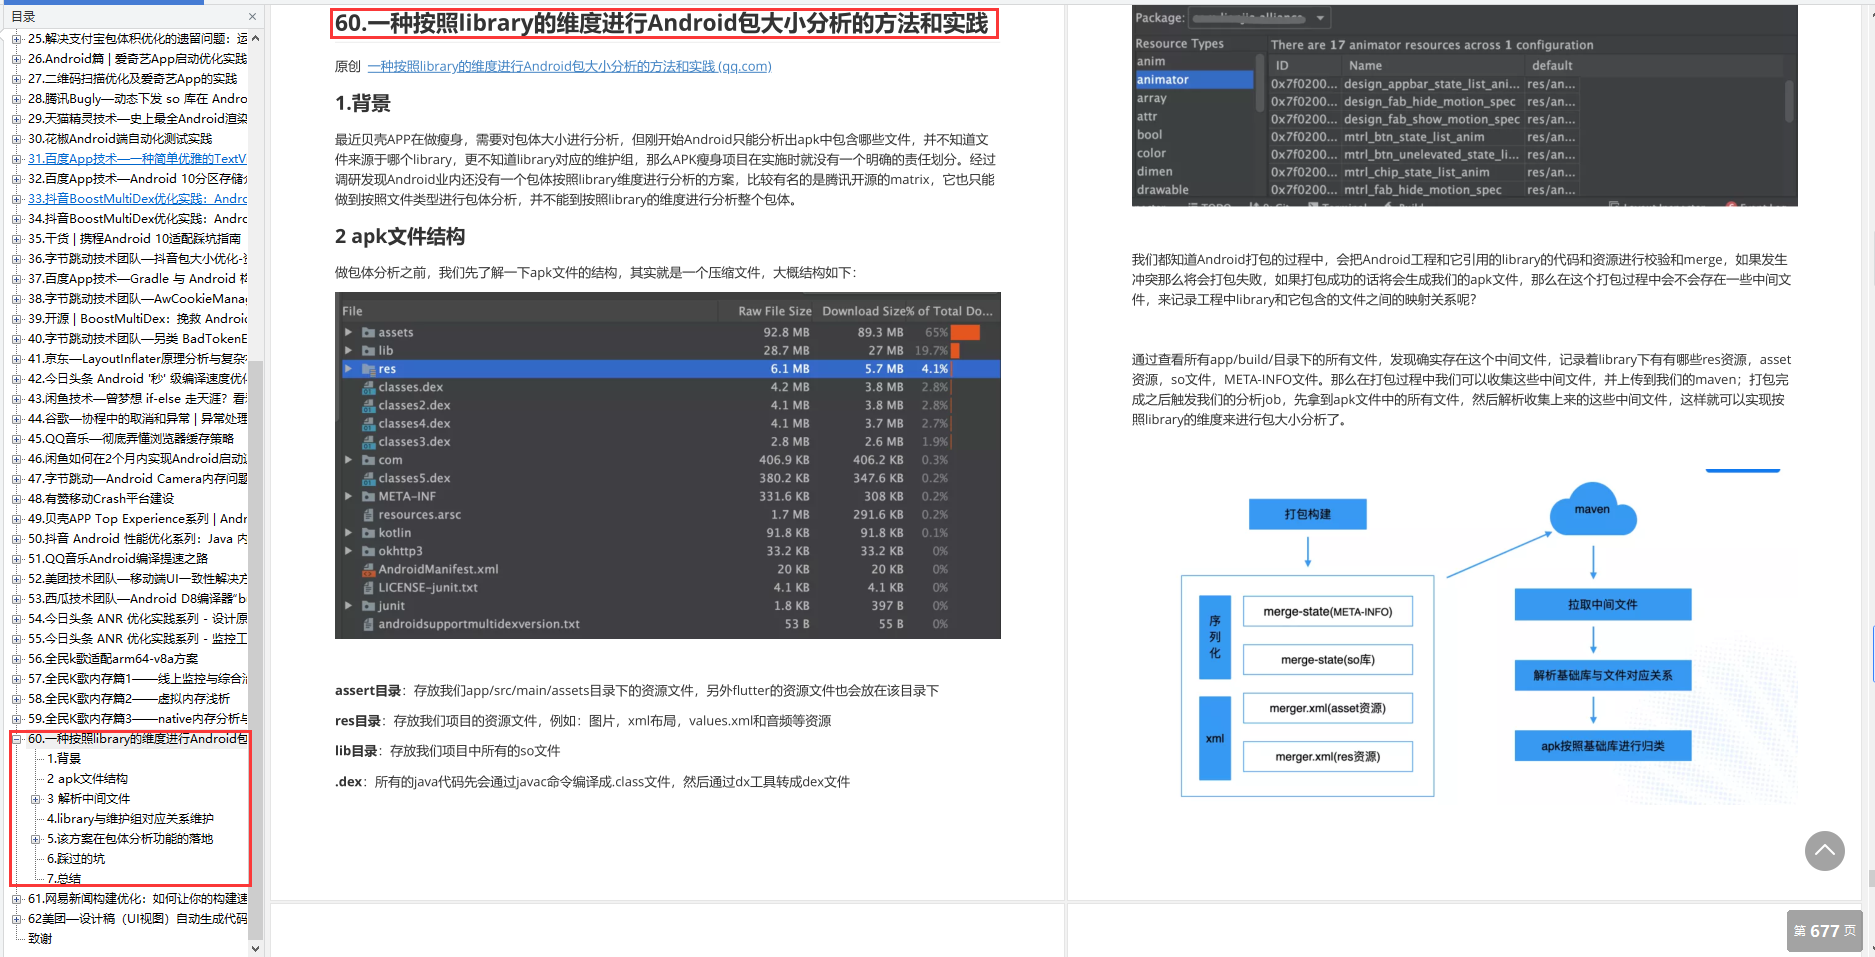Viewport: 1875px width, 957px height.
Task: Expand the 5.该方案在包体分析功能的落地 outline node
Action: [x=36, y=839]
